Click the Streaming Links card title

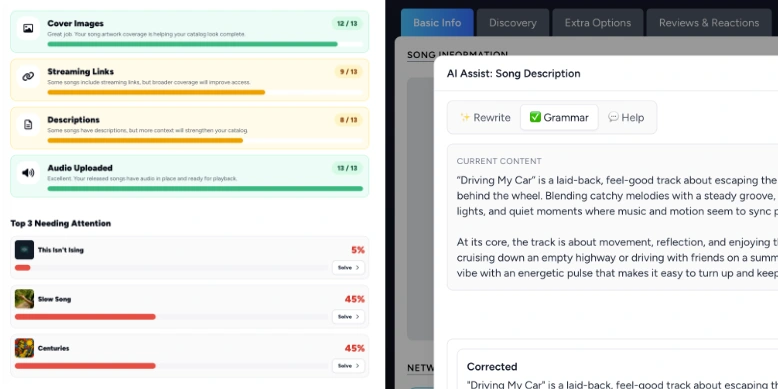[x=80, y=71]
